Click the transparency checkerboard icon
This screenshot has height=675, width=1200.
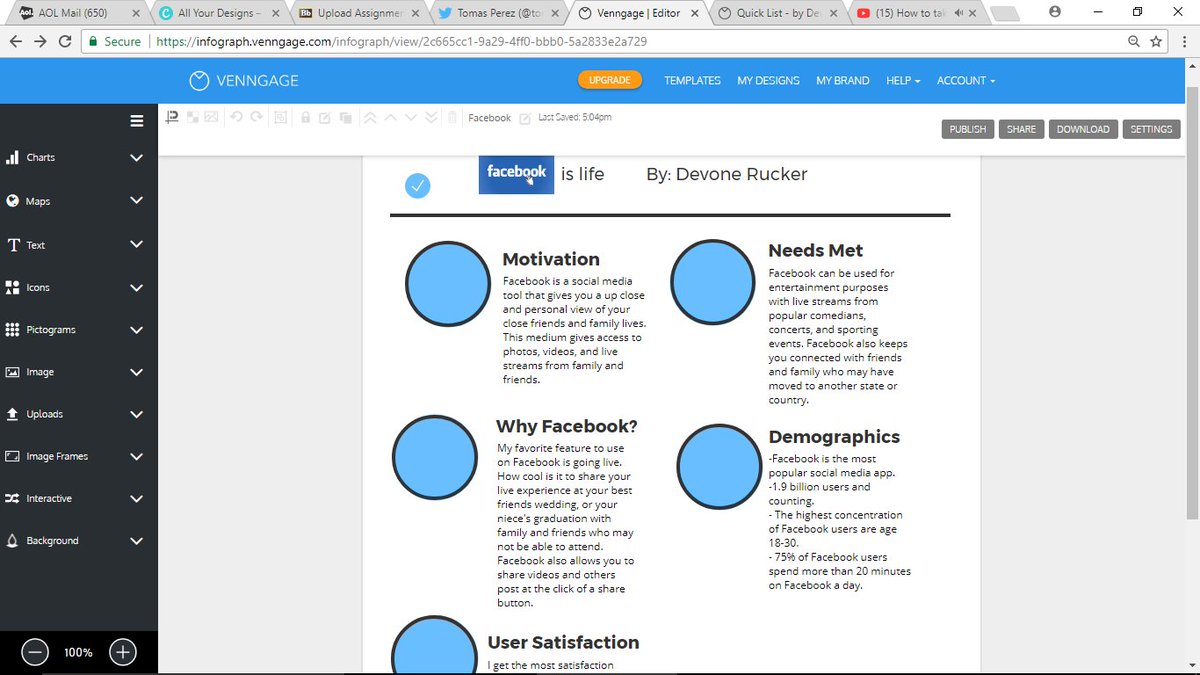point(192,117)
